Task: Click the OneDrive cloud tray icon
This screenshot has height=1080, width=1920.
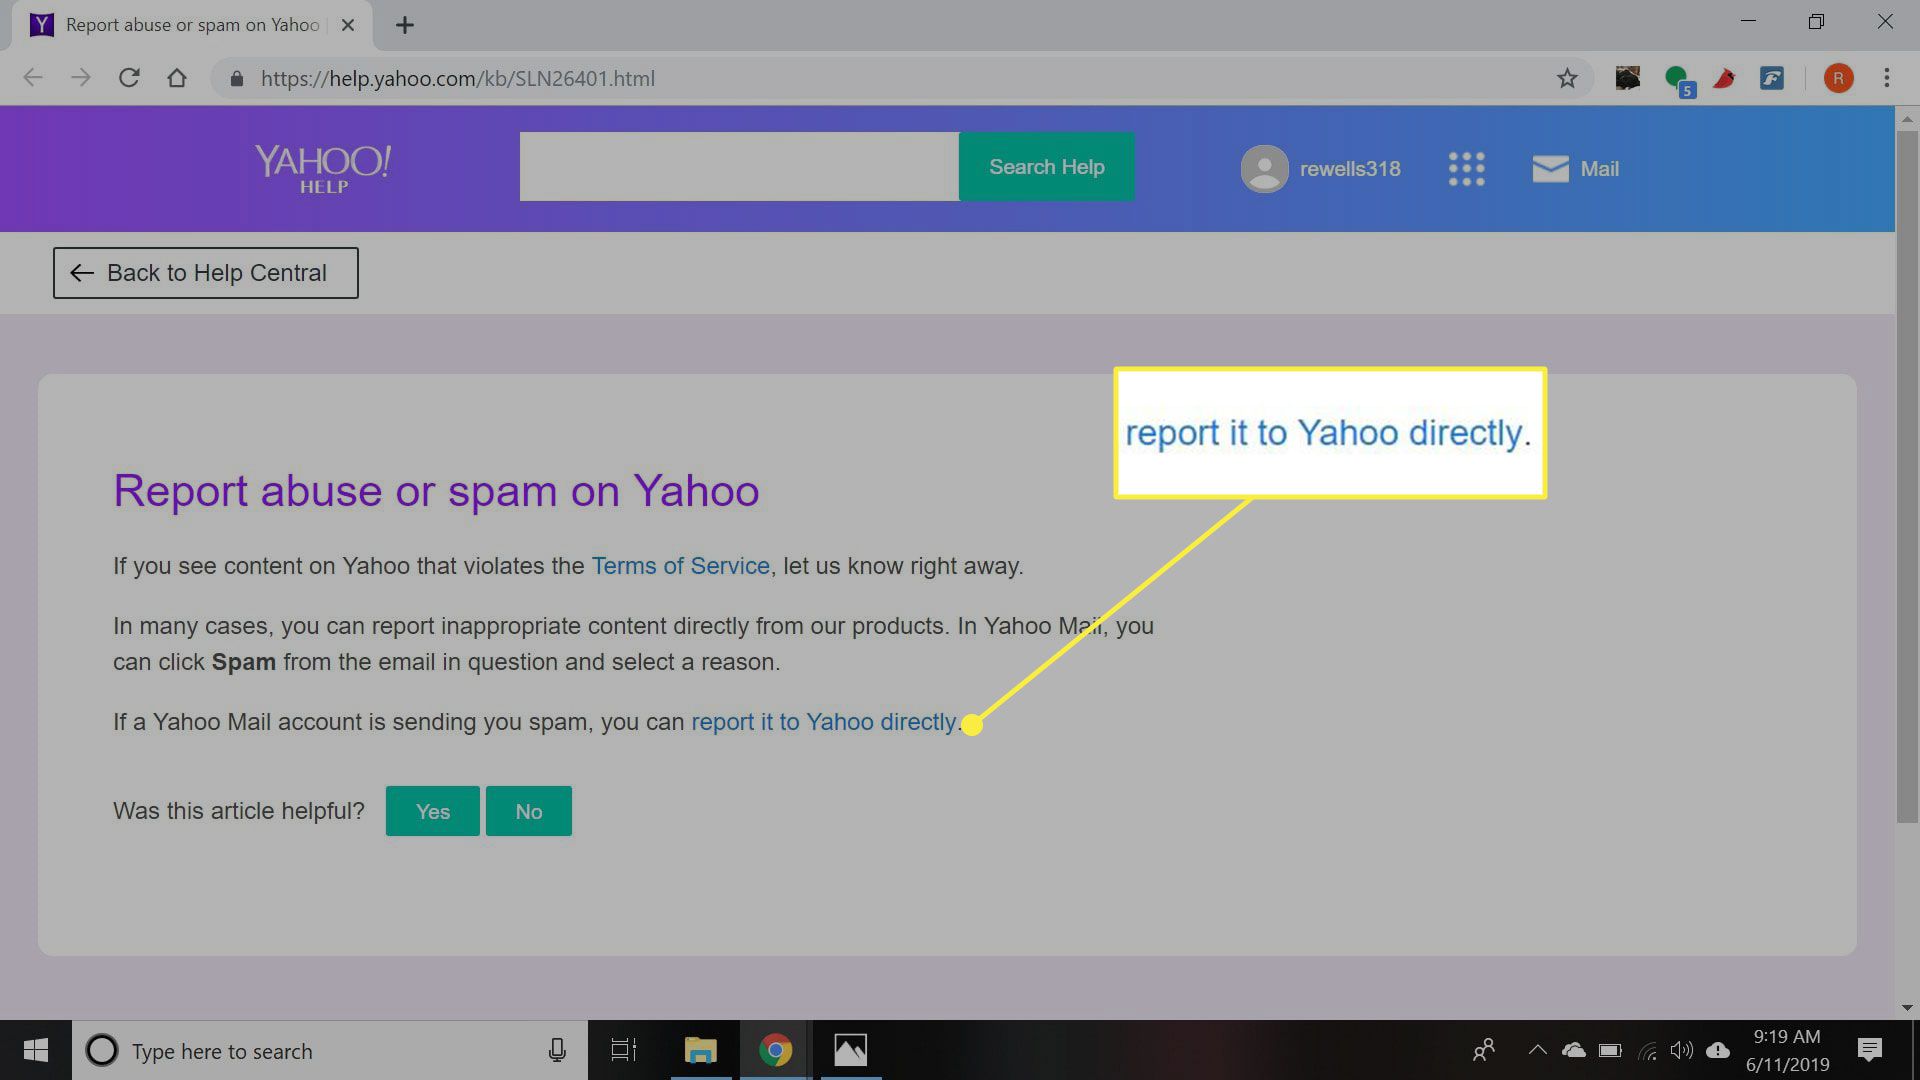Action: pyautogui.click(x=1574, y=1050)
